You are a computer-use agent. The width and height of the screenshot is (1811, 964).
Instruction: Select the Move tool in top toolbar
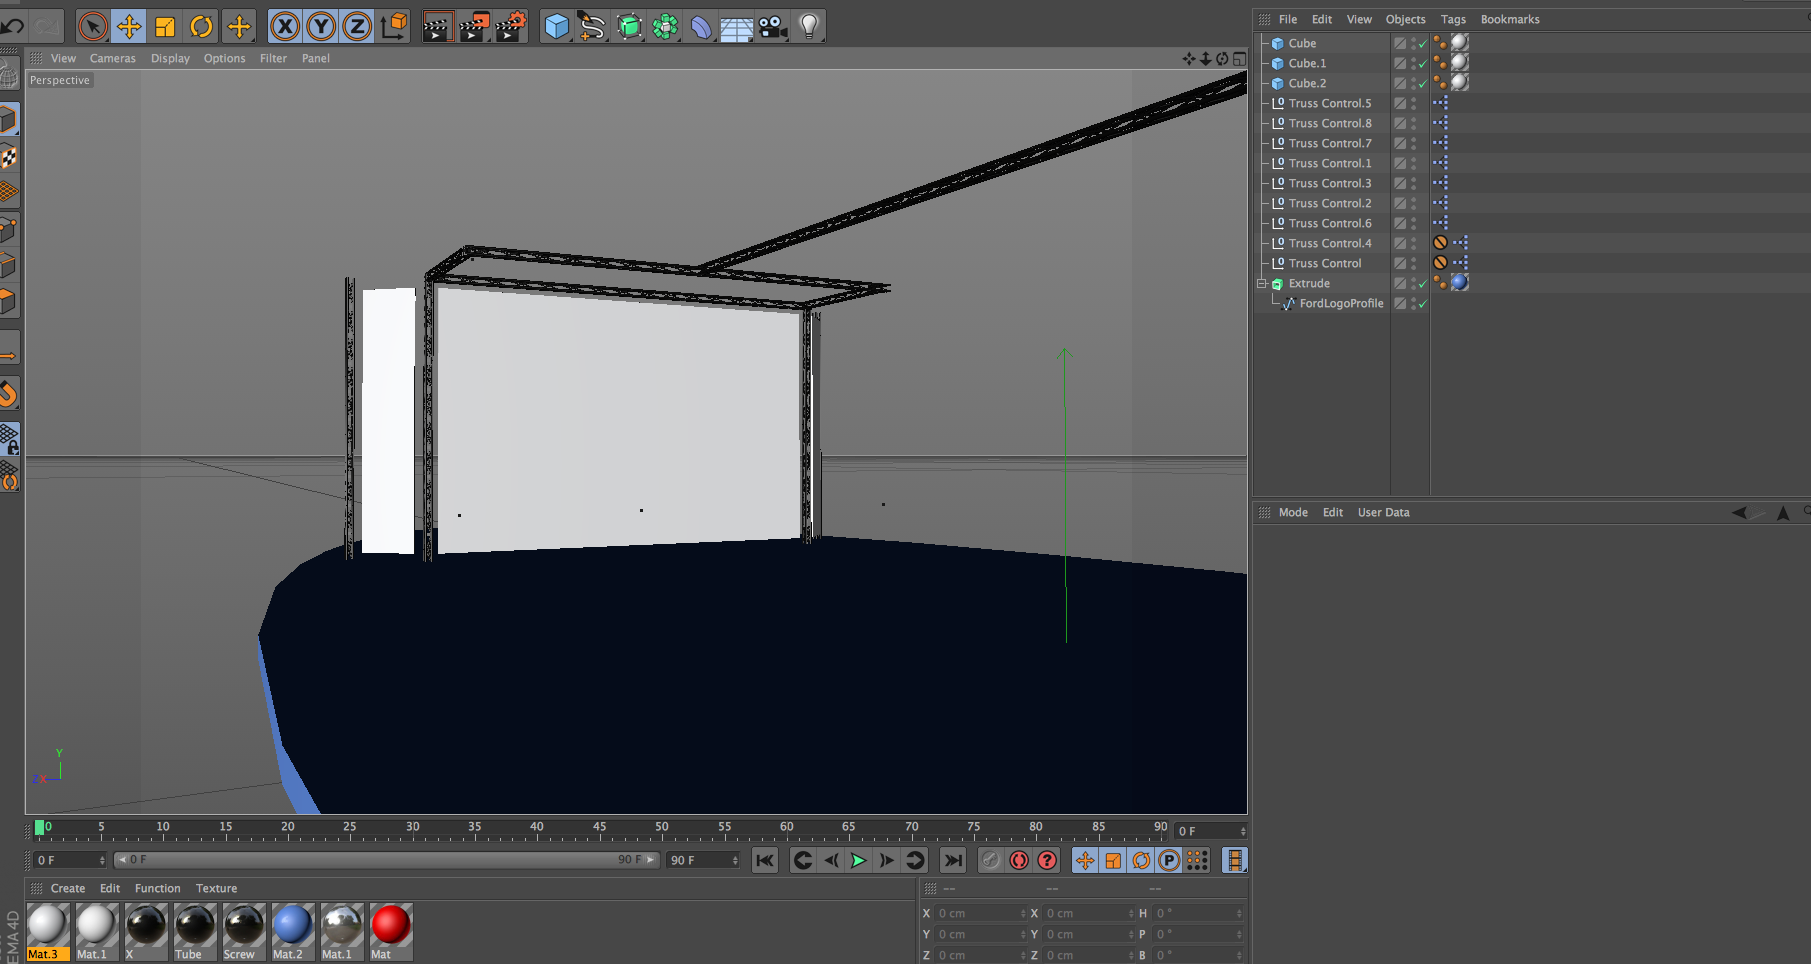129,26
